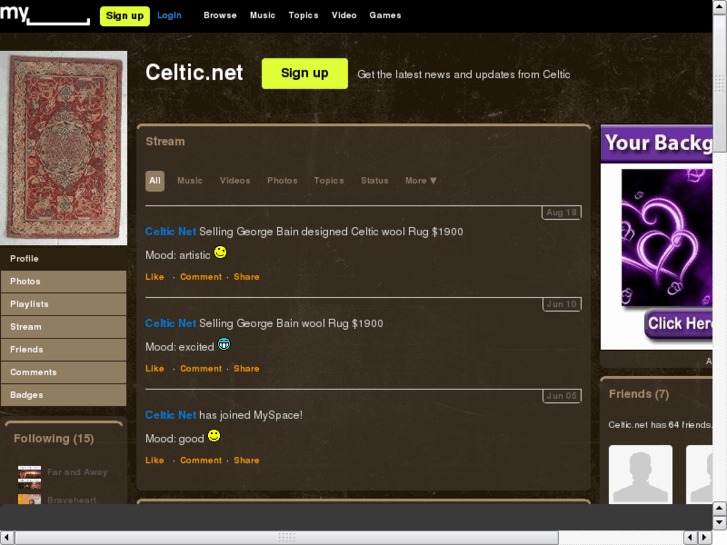The image size is (727, 545).
Task: Open the Stream sidebar item
Action: (x=64, y=327)
